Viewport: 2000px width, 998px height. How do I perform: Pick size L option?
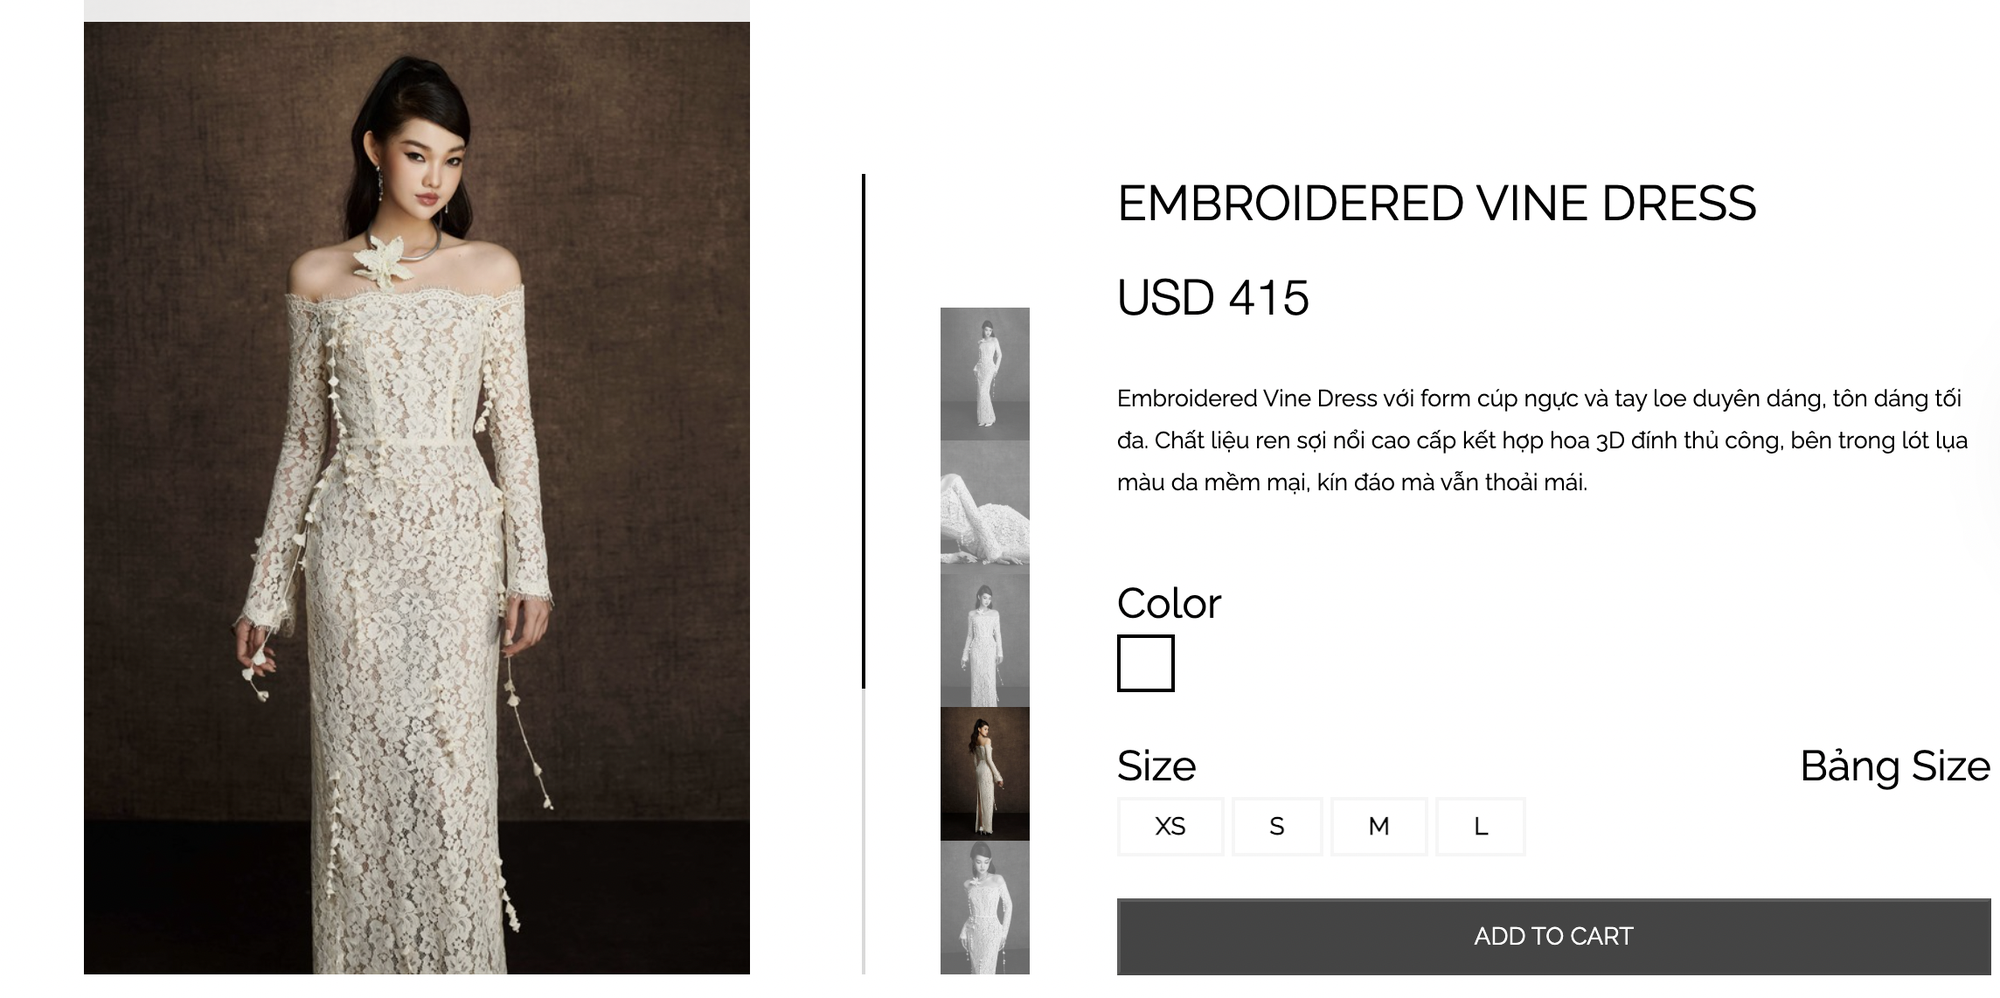click(1481, 826)
